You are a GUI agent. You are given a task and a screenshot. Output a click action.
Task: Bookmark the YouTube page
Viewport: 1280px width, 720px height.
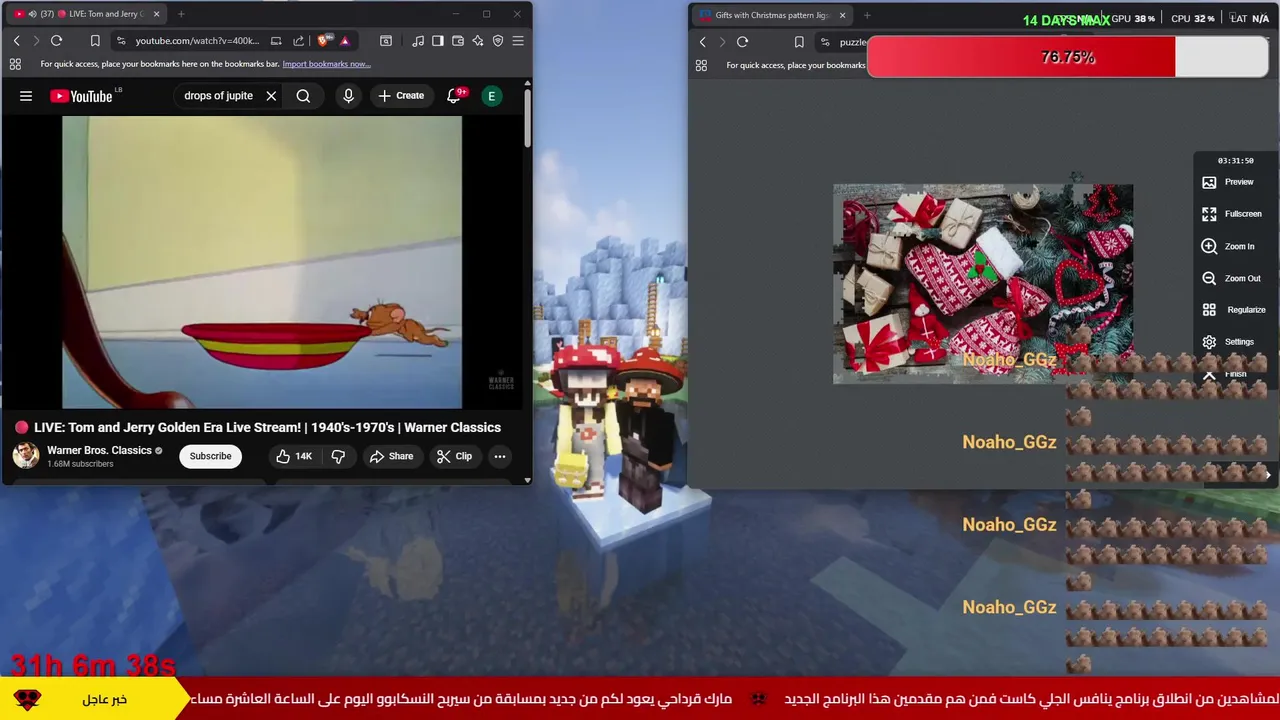pos(95,41)
